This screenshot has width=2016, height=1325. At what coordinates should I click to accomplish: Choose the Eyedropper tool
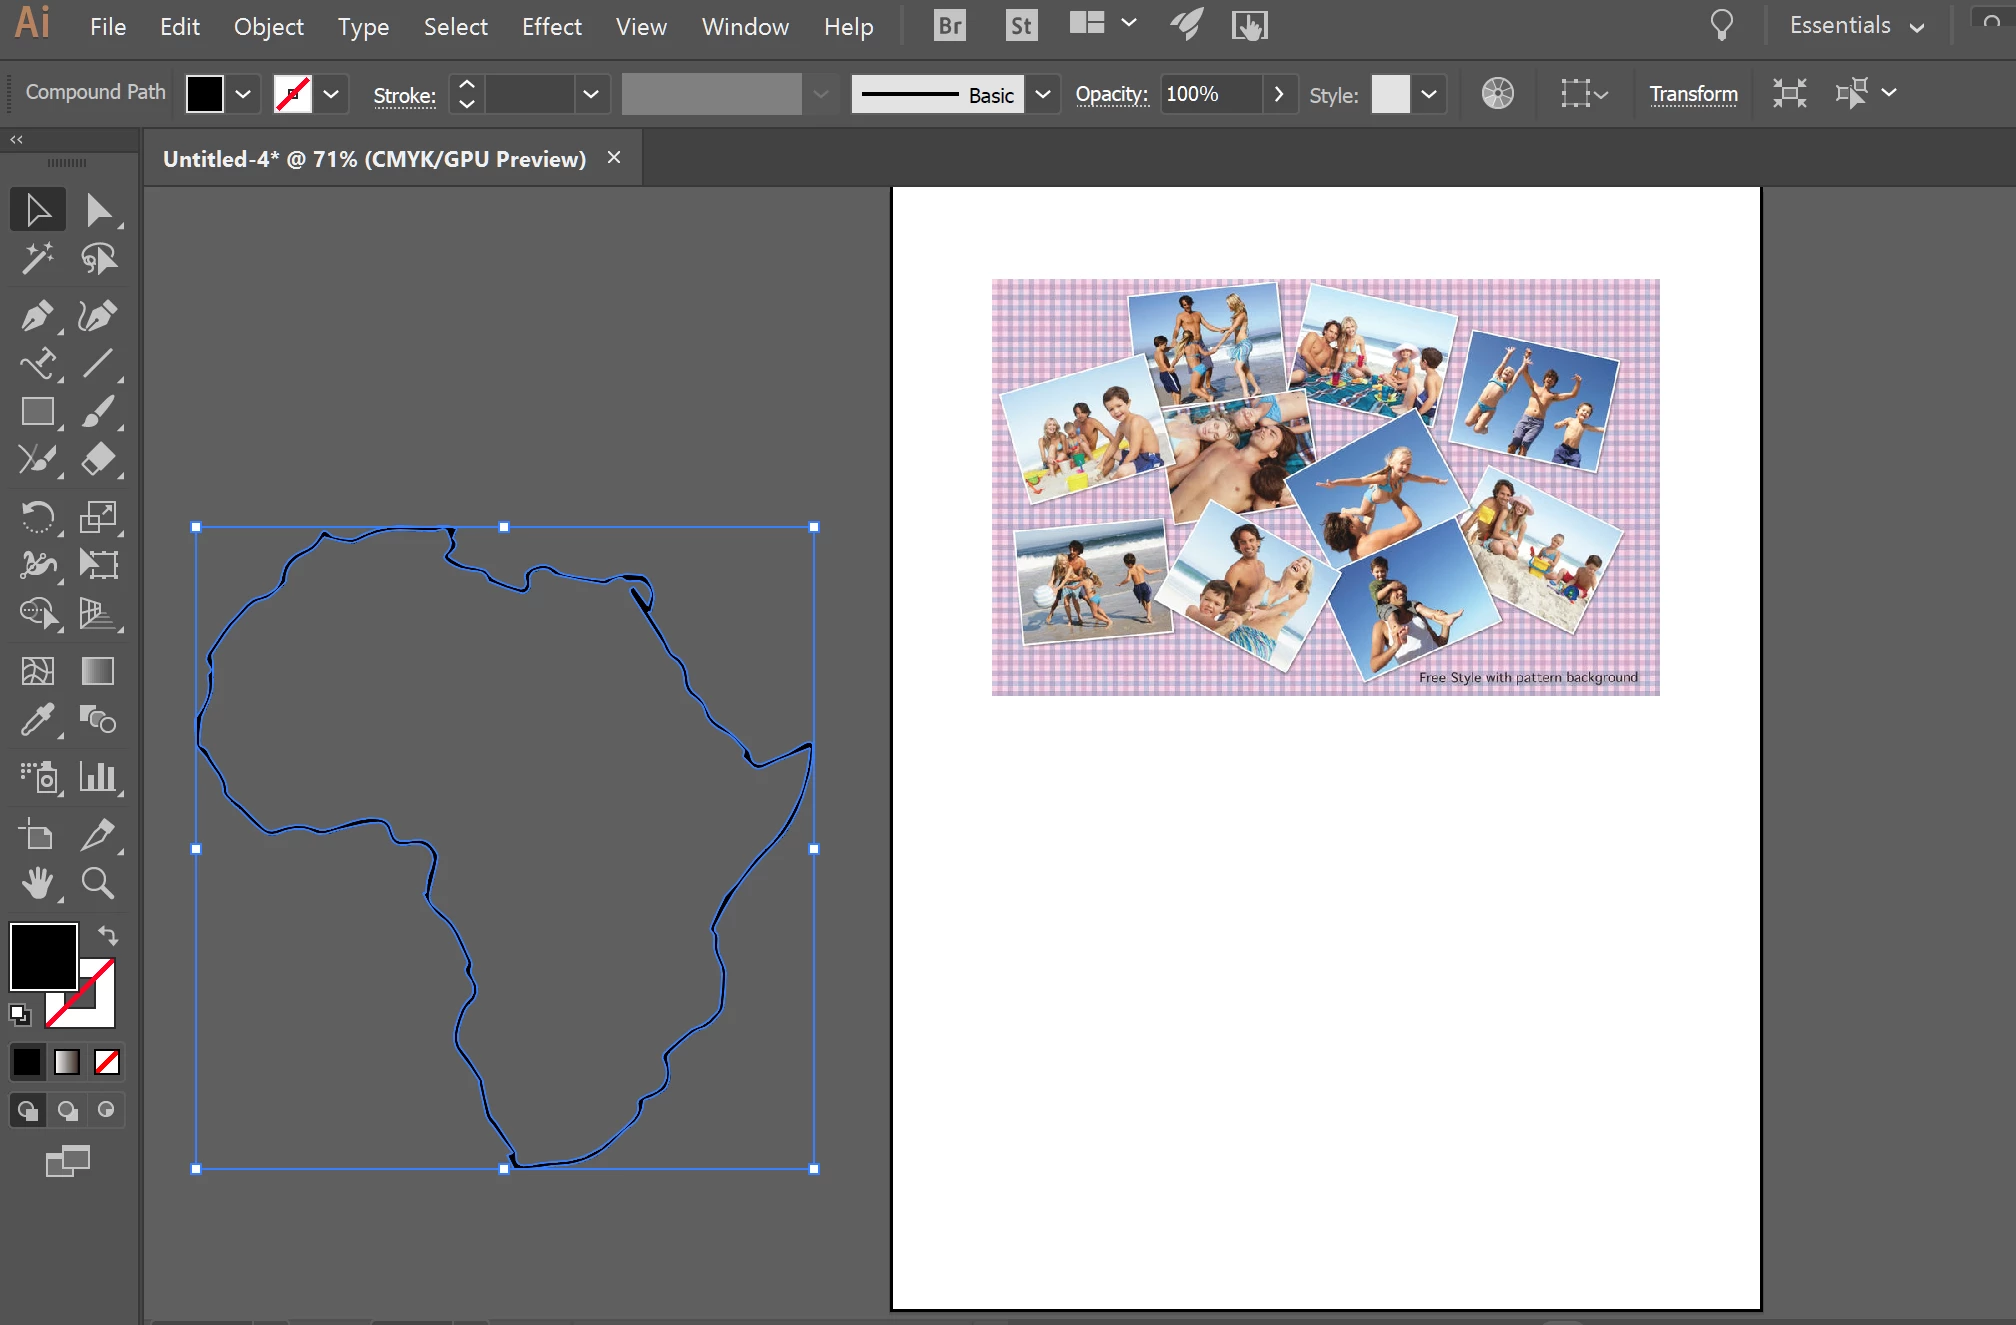click(x=38, y=720)
